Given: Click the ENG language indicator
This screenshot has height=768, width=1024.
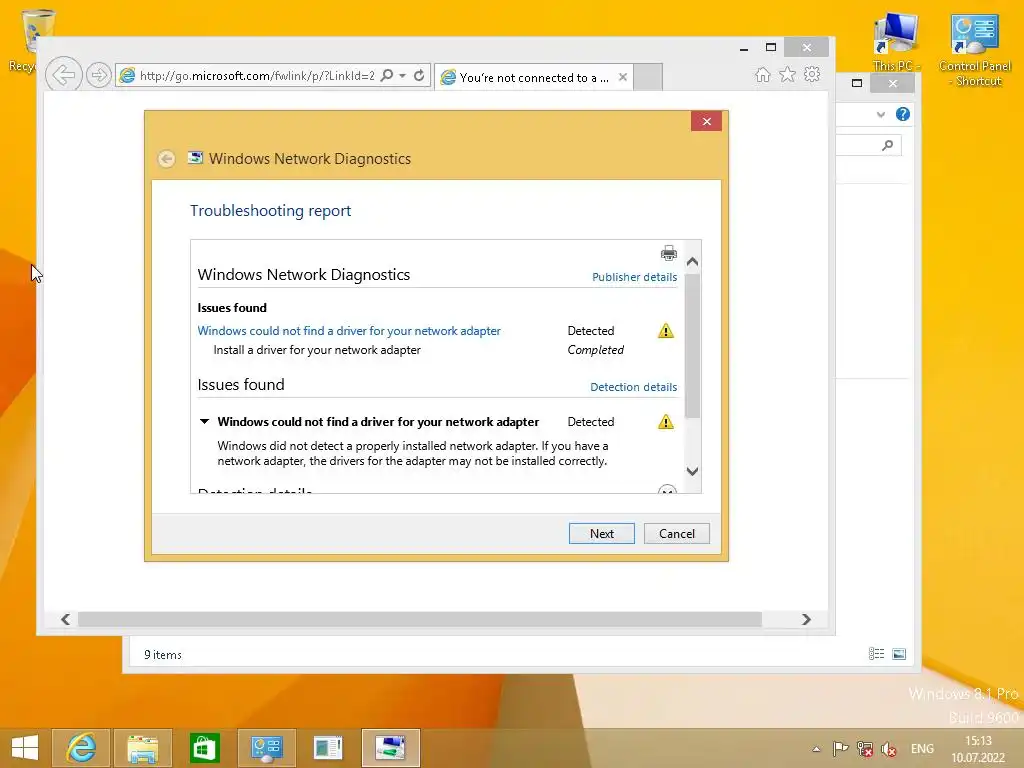Looking at the screenshot, I should click(922, 748).
